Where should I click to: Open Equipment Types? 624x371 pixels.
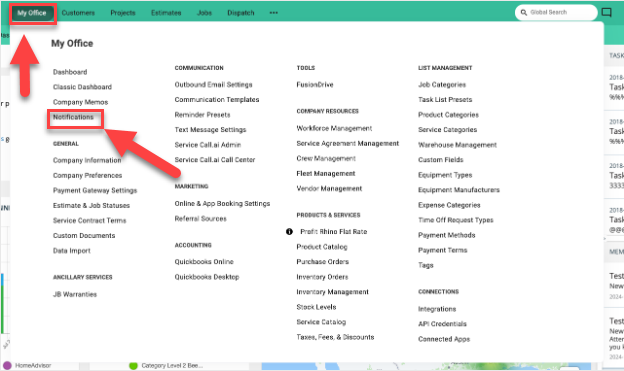[x=445, y=175]
